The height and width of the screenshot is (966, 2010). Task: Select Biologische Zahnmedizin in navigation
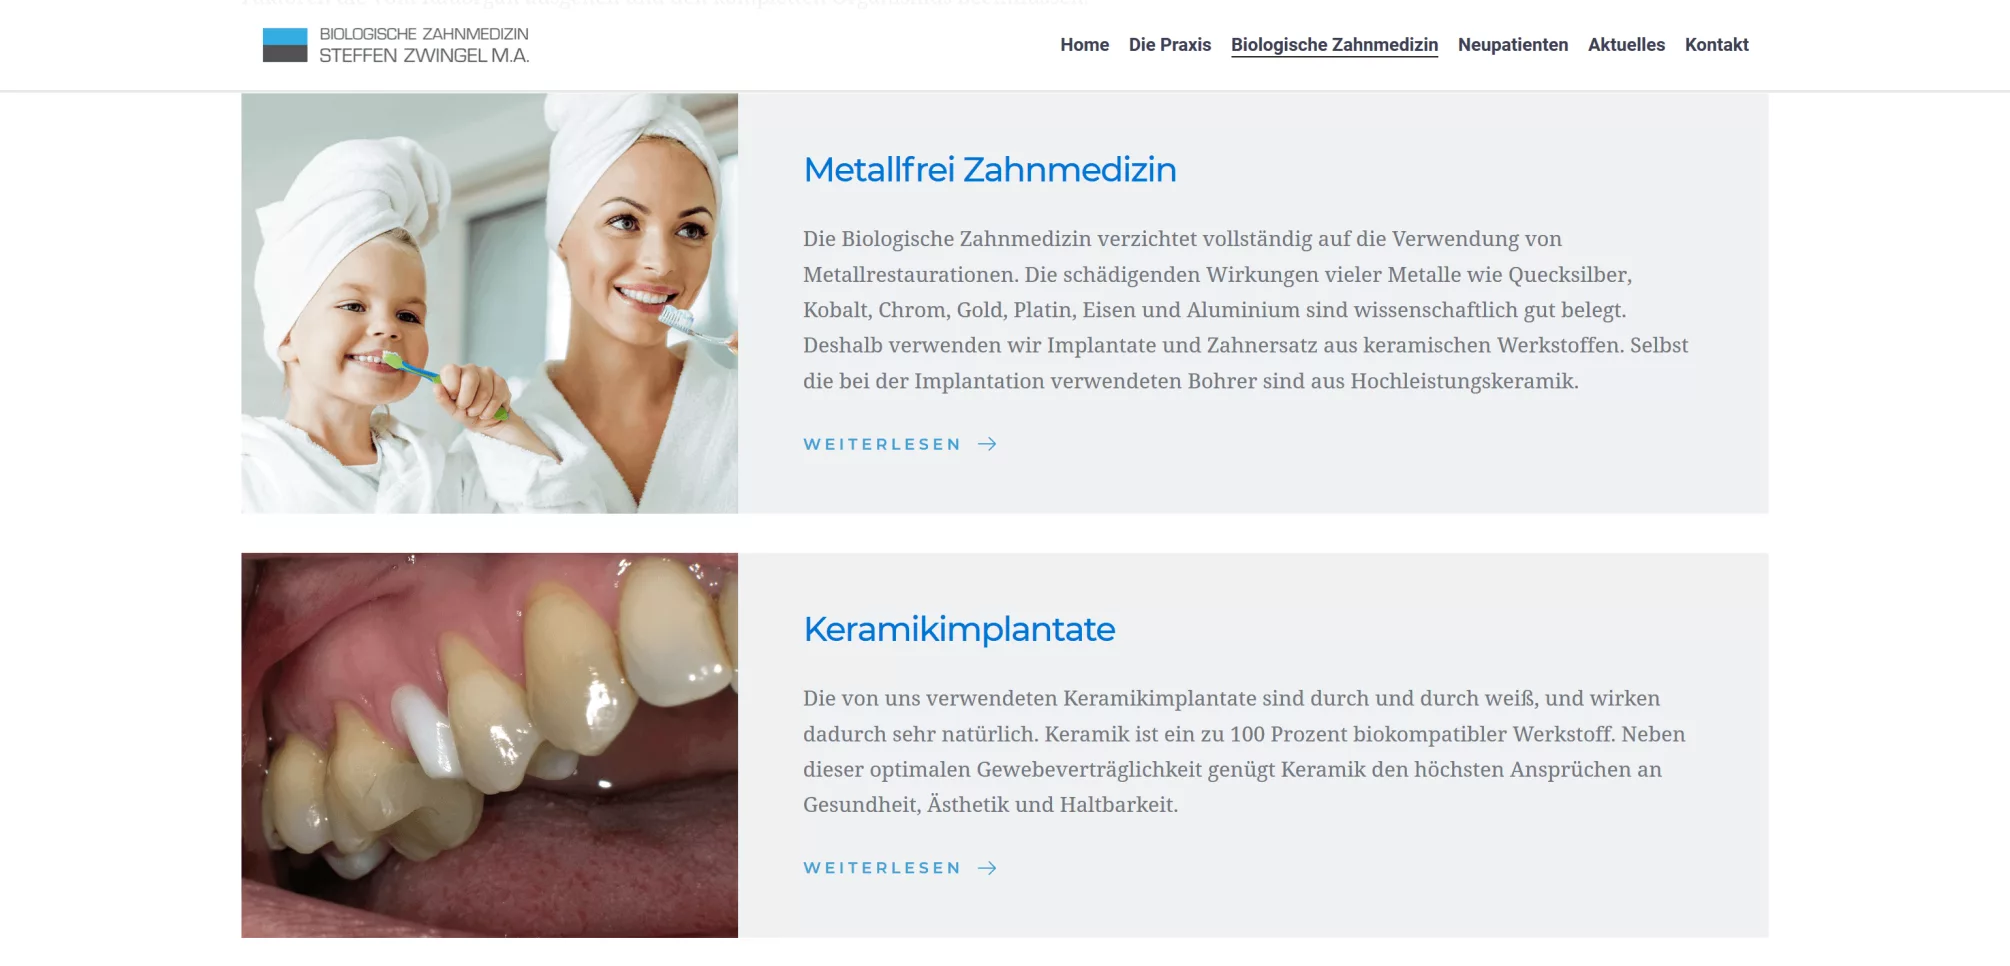[x=1334, y=45]
